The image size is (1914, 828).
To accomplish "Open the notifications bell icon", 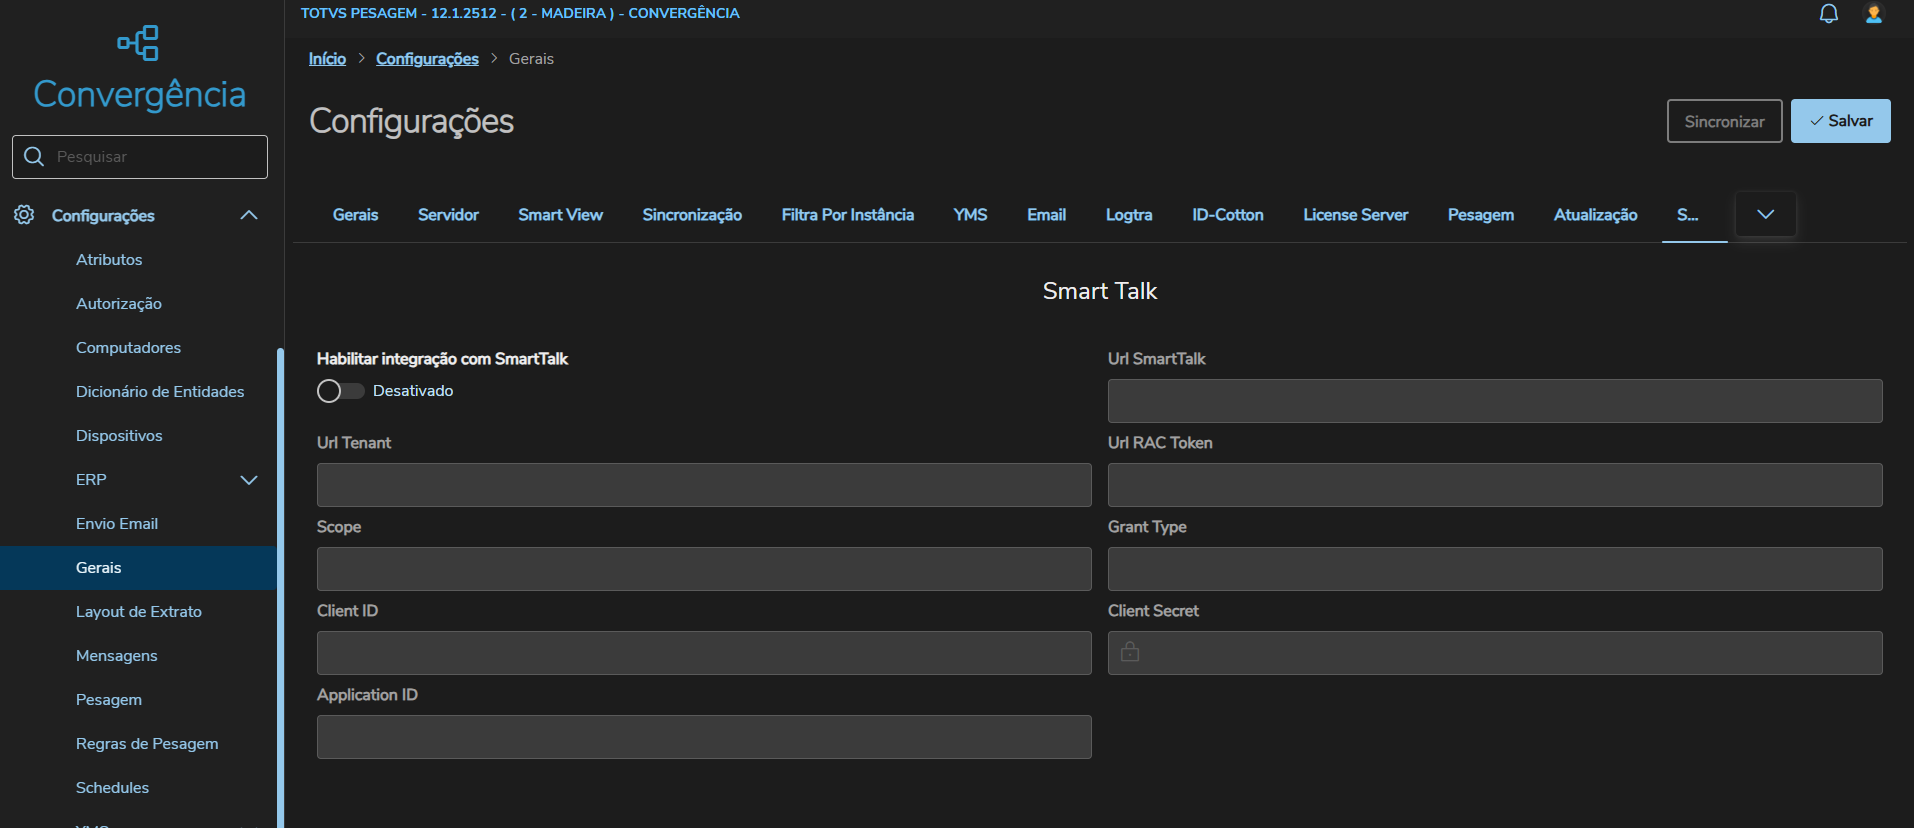I will 1828,14.
